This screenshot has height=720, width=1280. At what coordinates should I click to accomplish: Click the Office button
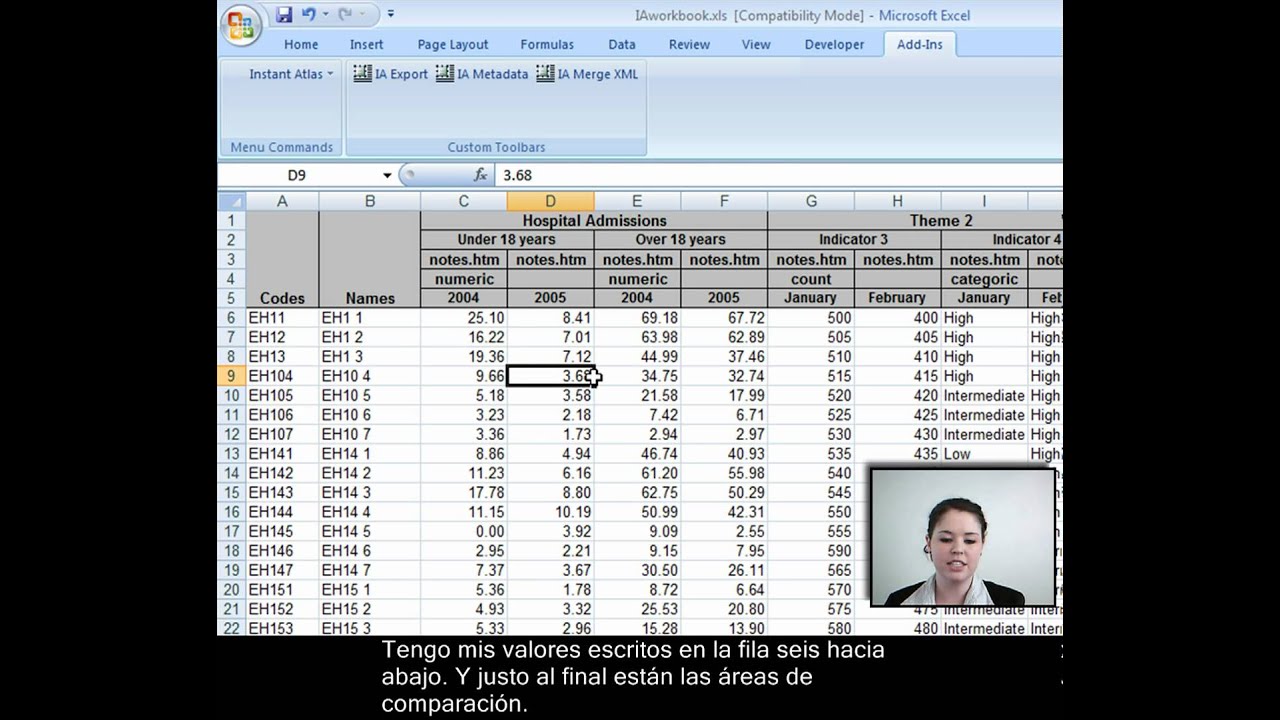(x=241, y=26)
